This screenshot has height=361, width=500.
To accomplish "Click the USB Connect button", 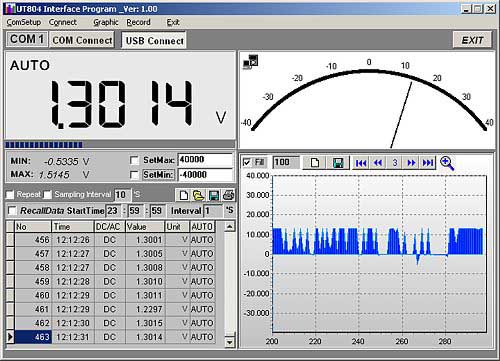I will tap(154, 41).
